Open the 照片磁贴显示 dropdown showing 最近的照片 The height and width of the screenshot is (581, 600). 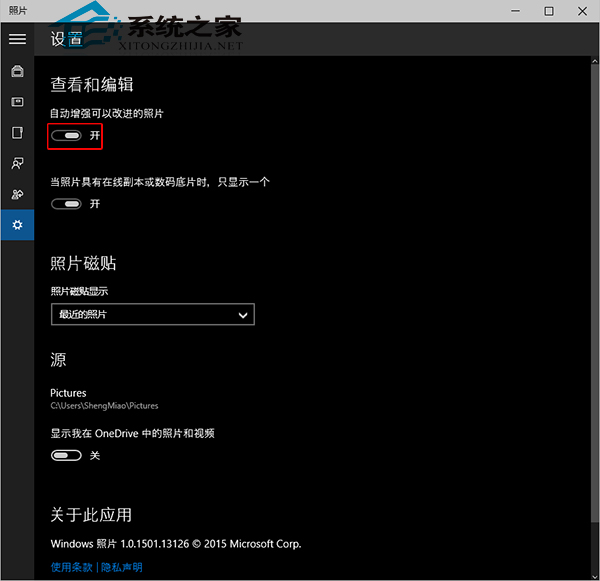153,315
